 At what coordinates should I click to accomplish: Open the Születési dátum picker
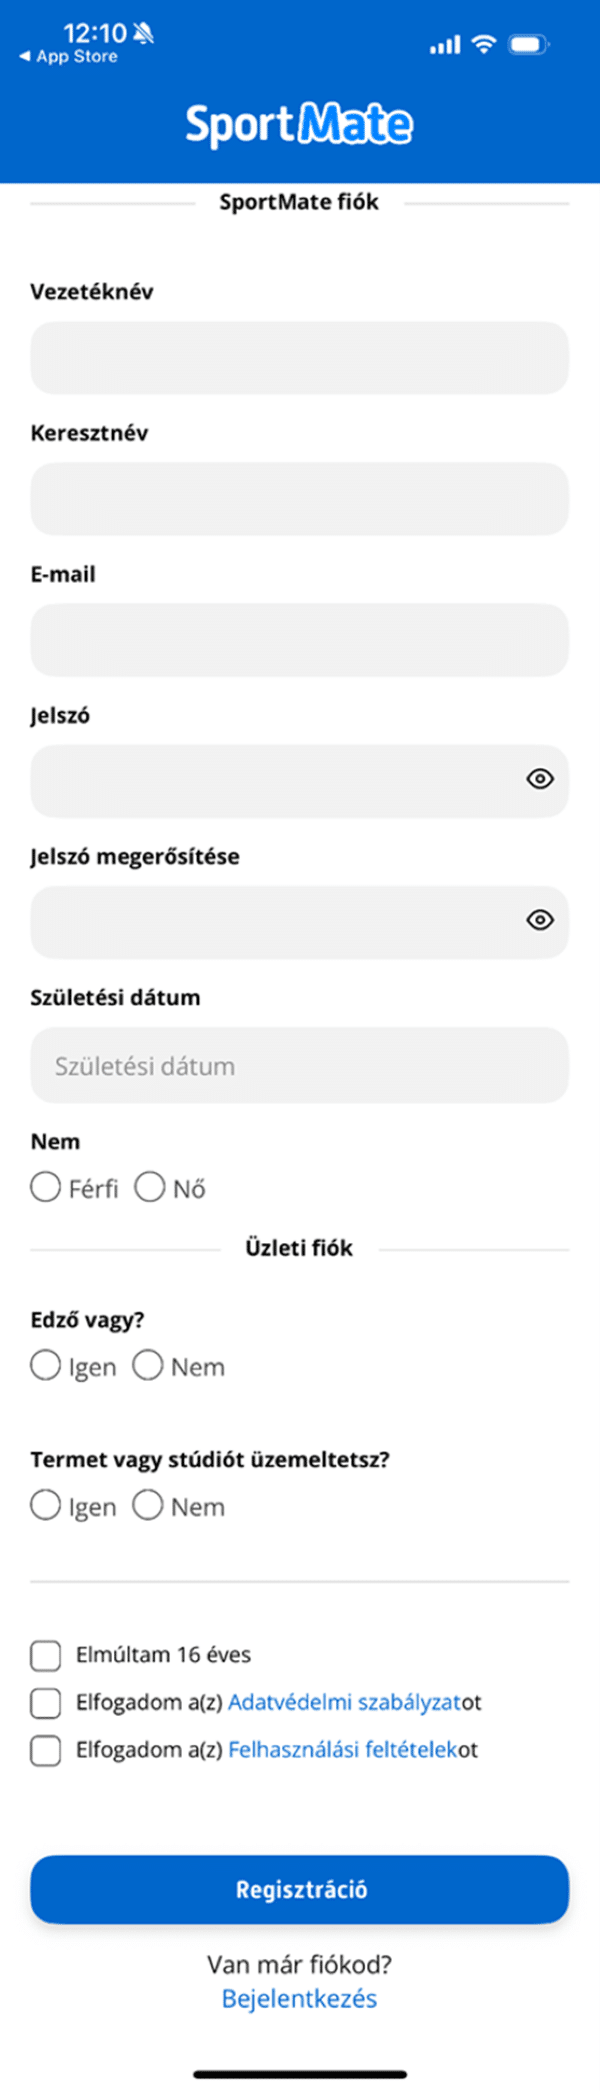tap(299, 1066)
